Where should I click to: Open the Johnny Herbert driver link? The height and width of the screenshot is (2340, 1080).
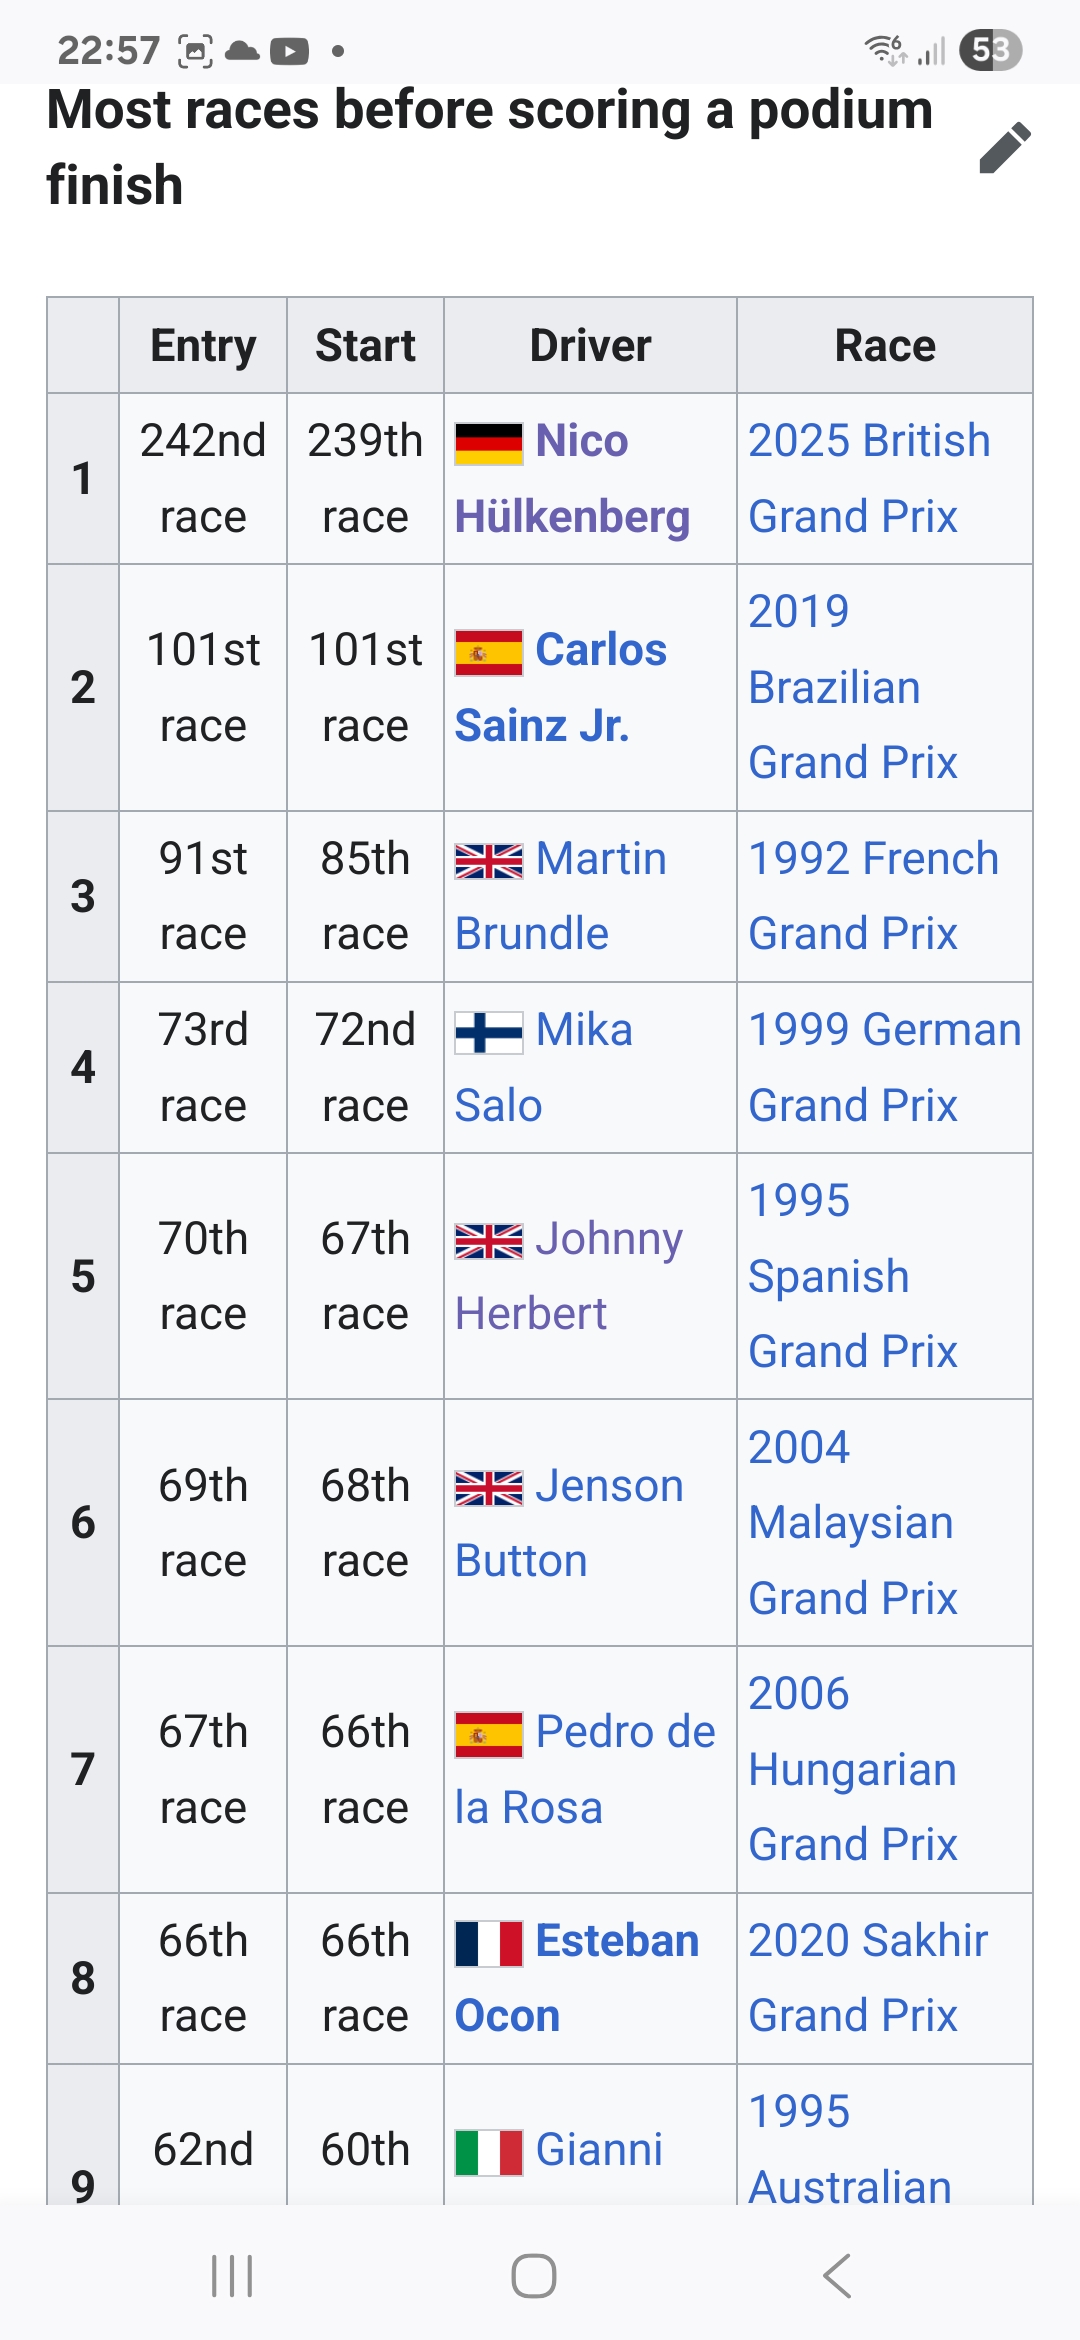[x=569, y=1276]
